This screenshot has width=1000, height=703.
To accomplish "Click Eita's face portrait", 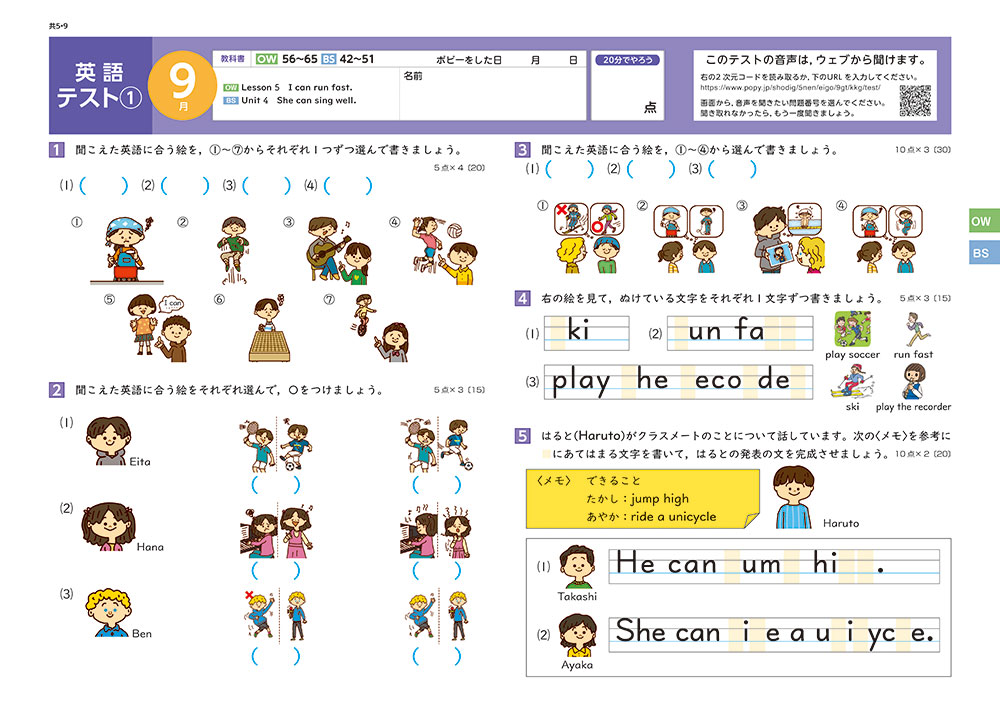I will [x=108, y=441].
